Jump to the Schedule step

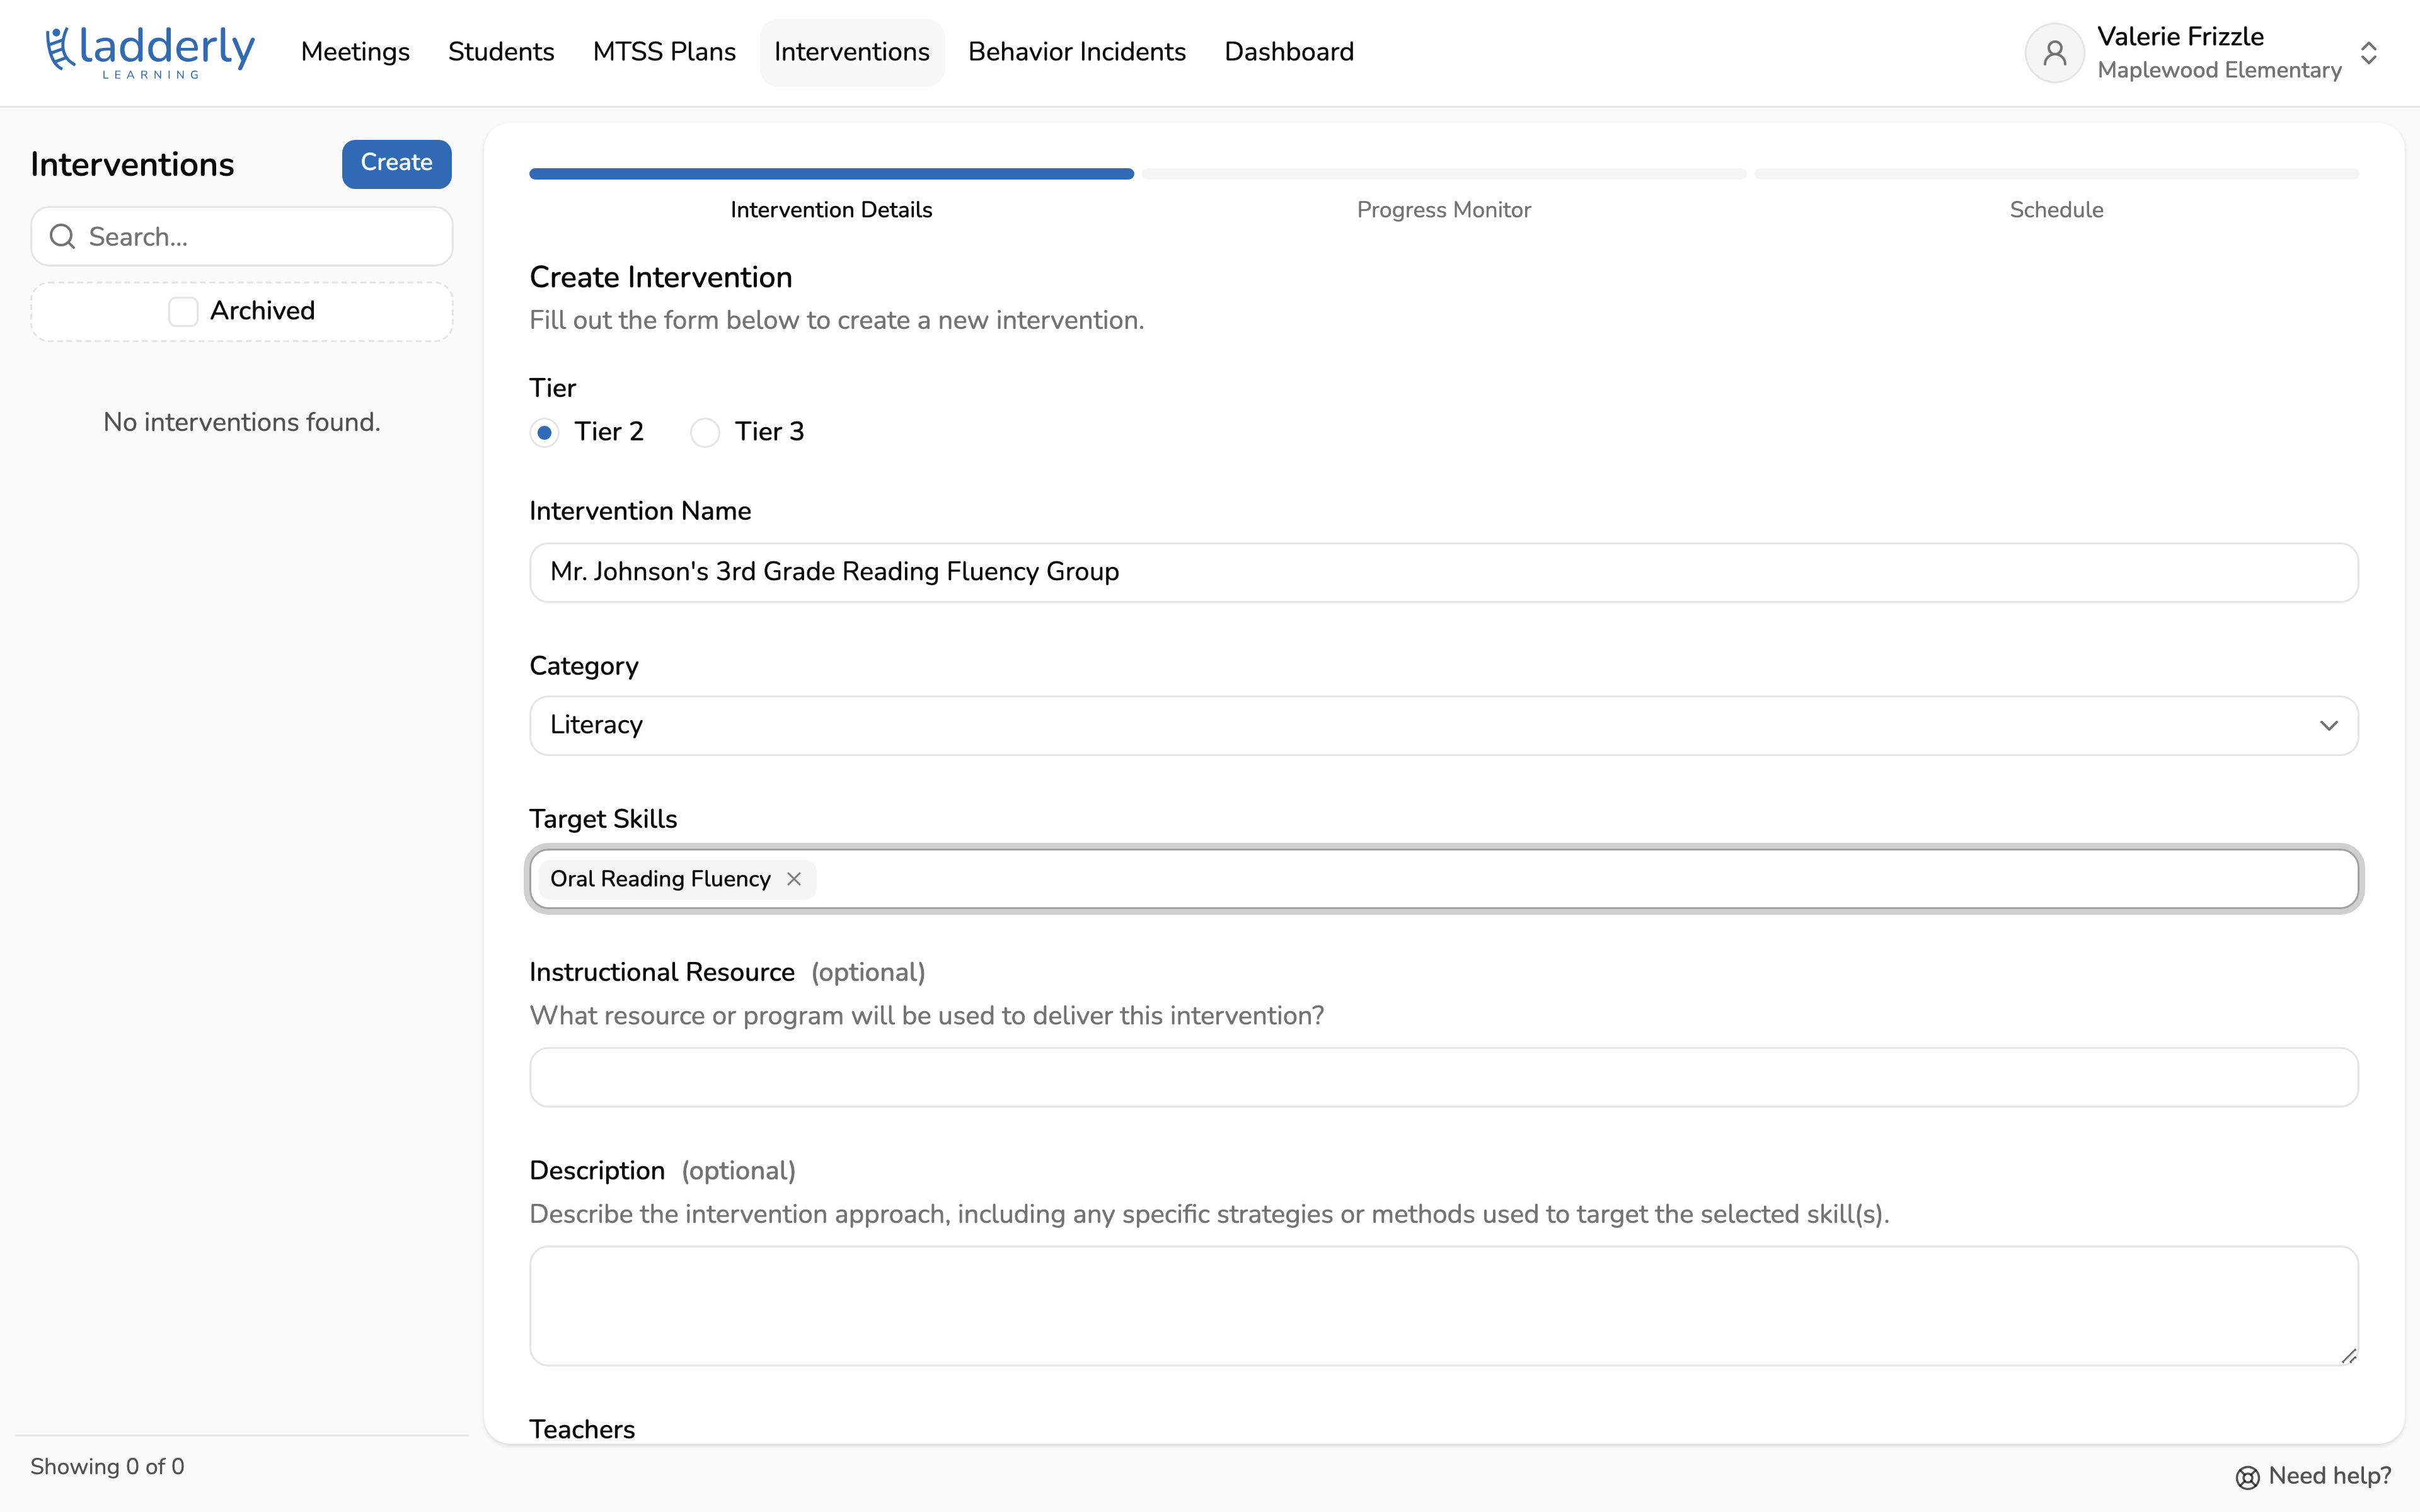pos(2056,210)
